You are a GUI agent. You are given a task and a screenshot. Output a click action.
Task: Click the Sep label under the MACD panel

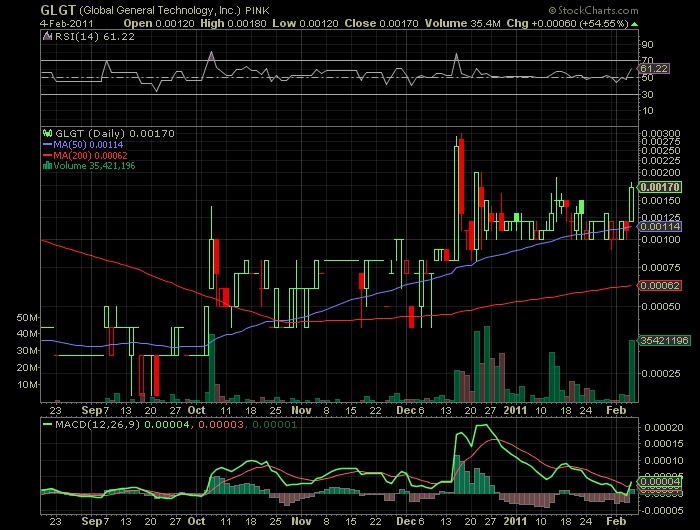coord(92,521)
